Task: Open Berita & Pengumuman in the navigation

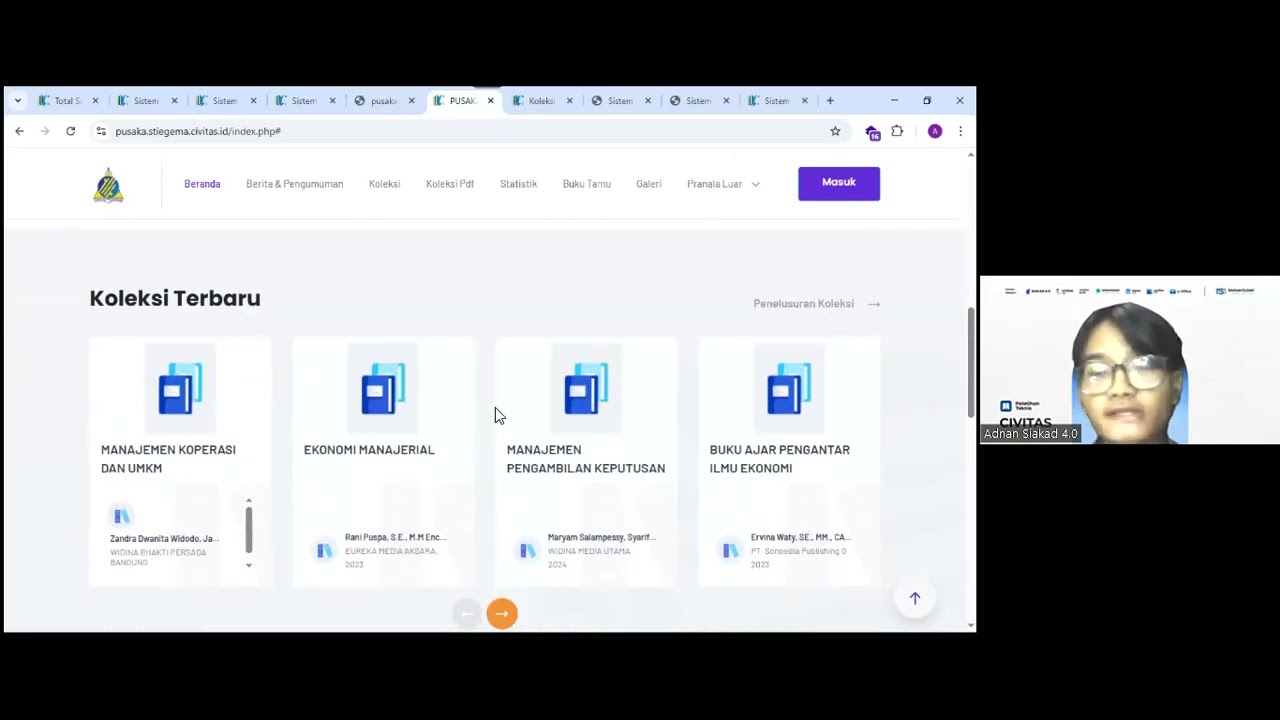Action: click(x=294, y=184)
